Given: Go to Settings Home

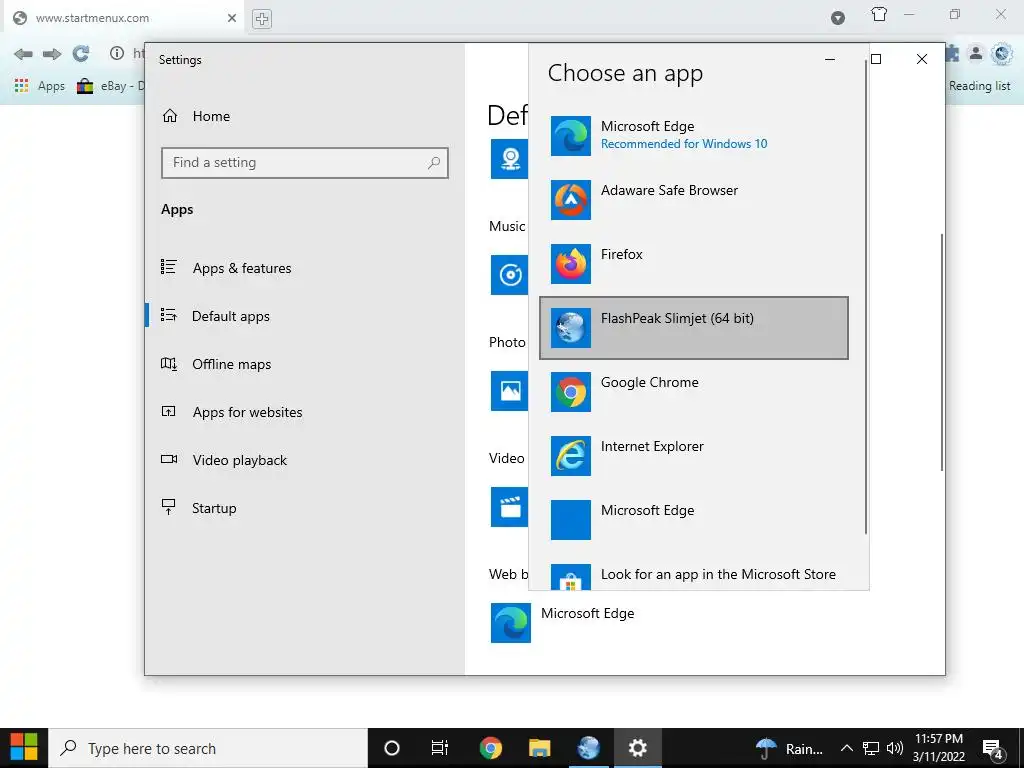Looking at the screenshot, I should 197,116.
